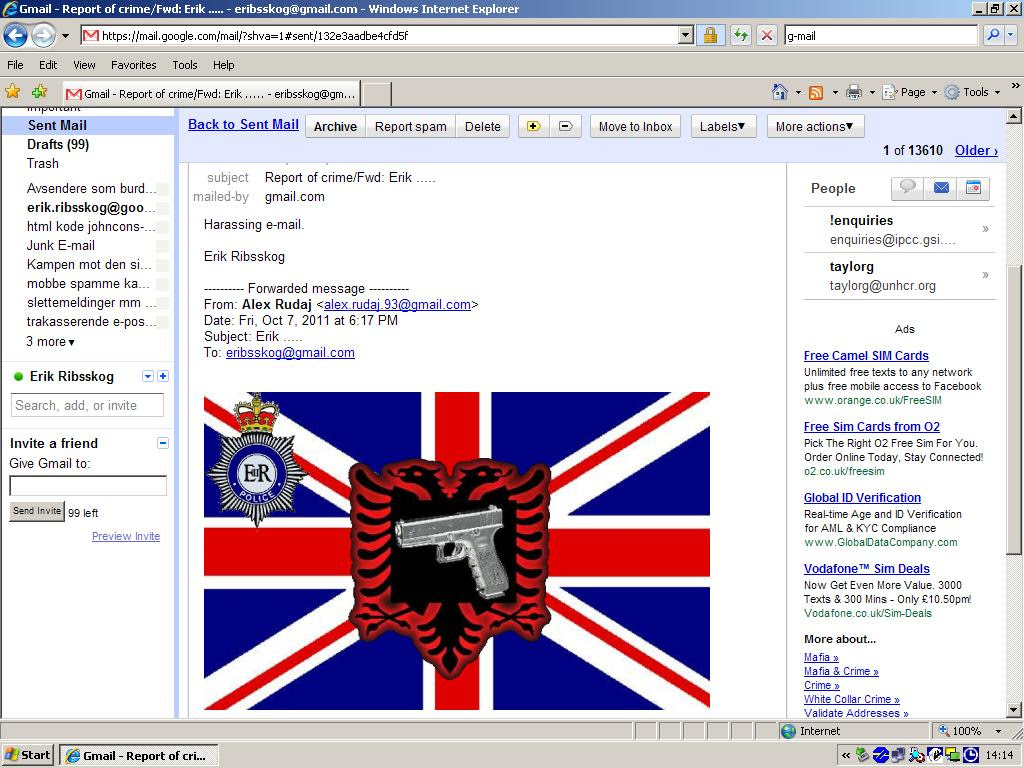Click the chat bubble icon under People
The width and height of the screenshot is (1024, 768).
click(907, 188)
